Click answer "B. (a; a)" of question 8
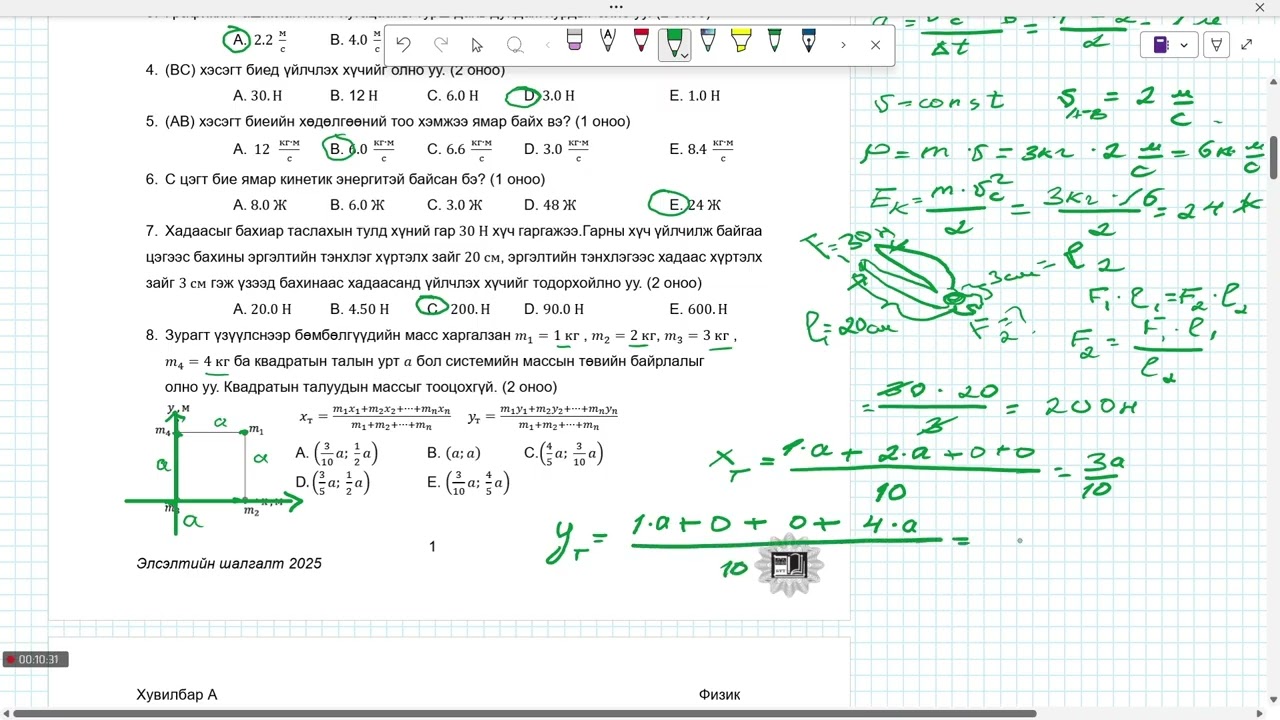 (454, 453)
